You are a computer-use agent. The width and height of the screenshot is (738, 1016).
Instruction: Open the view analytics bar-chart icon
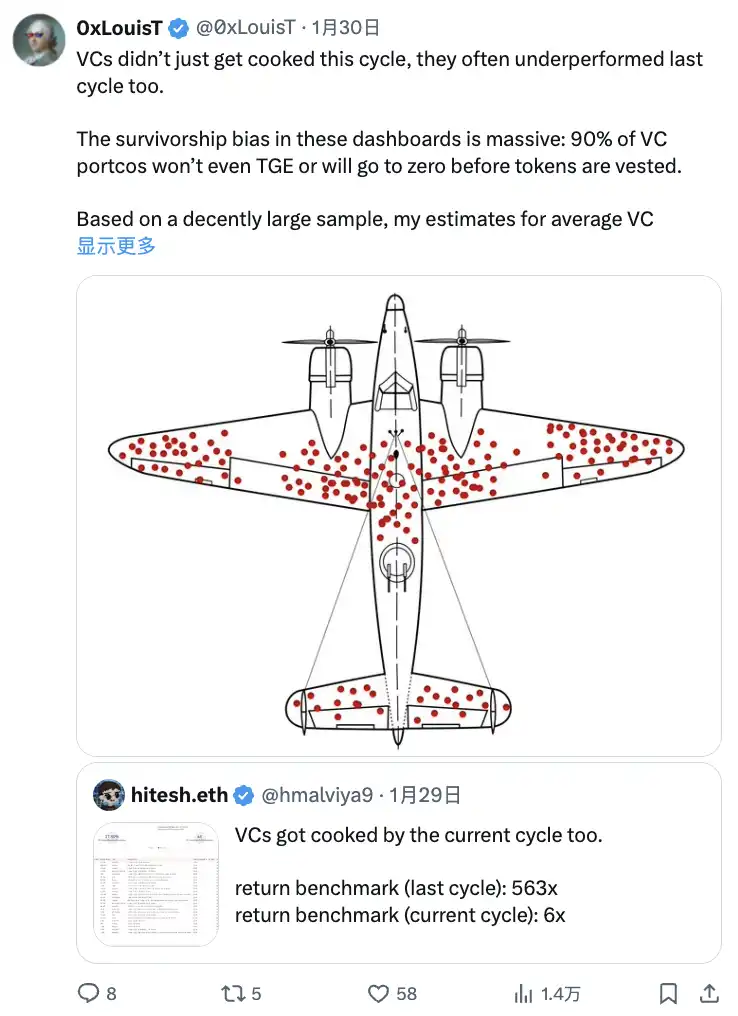523,993
